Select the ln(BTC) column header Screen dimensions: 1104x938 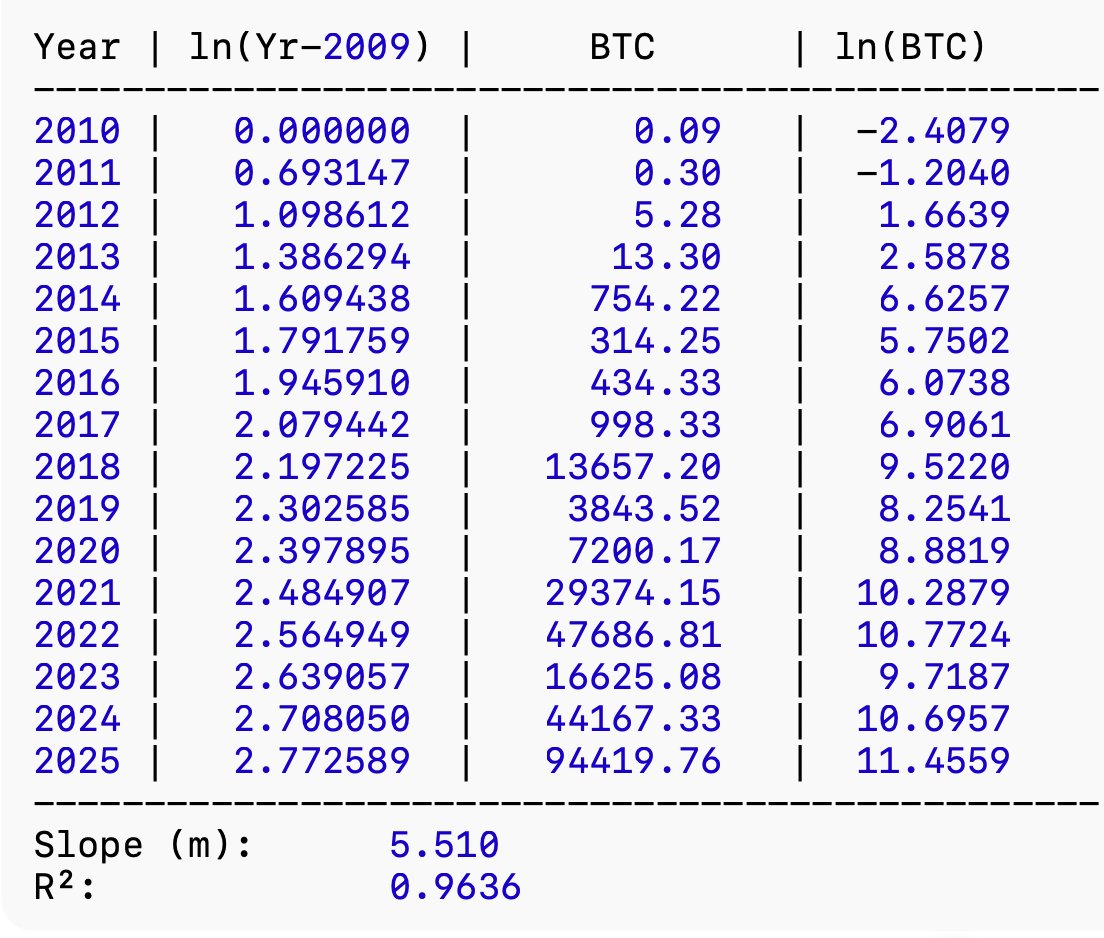(x=910, y=47)
